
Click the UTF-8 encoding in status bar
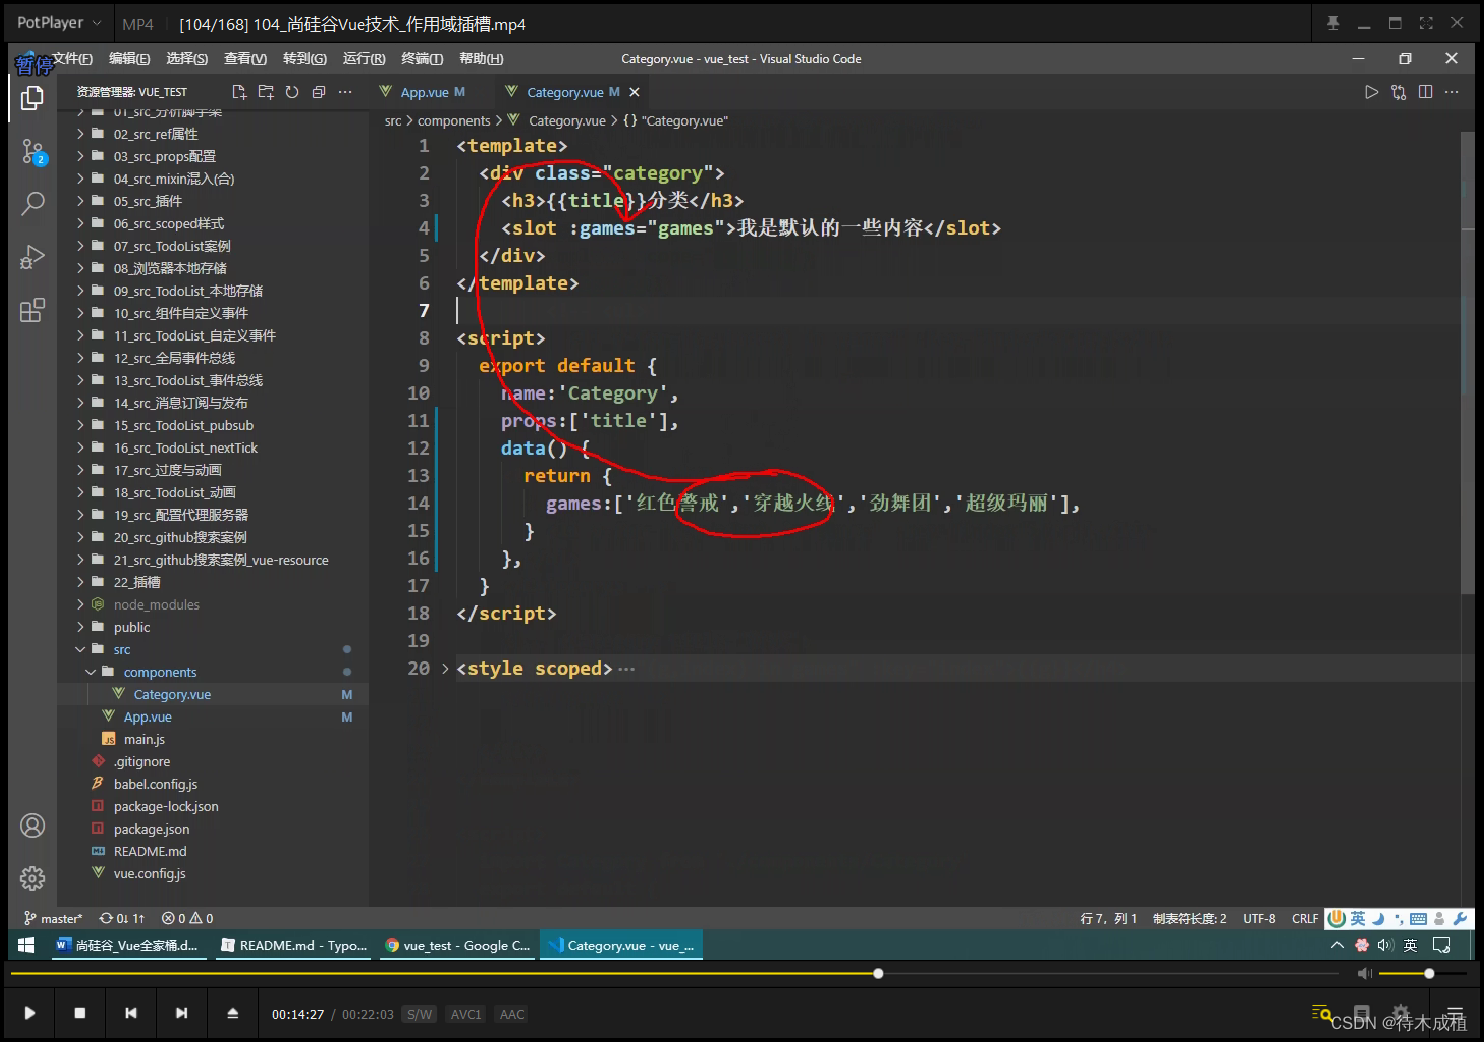(1259, 918)
